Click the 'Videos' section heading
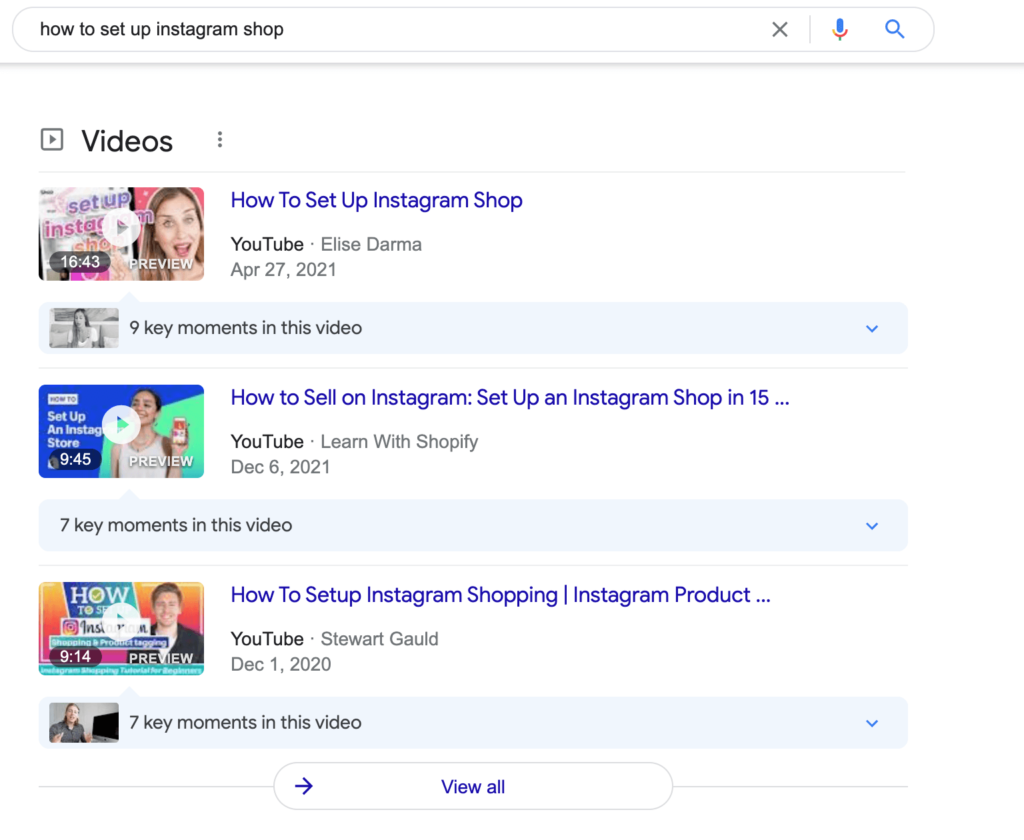 point(127,141)
